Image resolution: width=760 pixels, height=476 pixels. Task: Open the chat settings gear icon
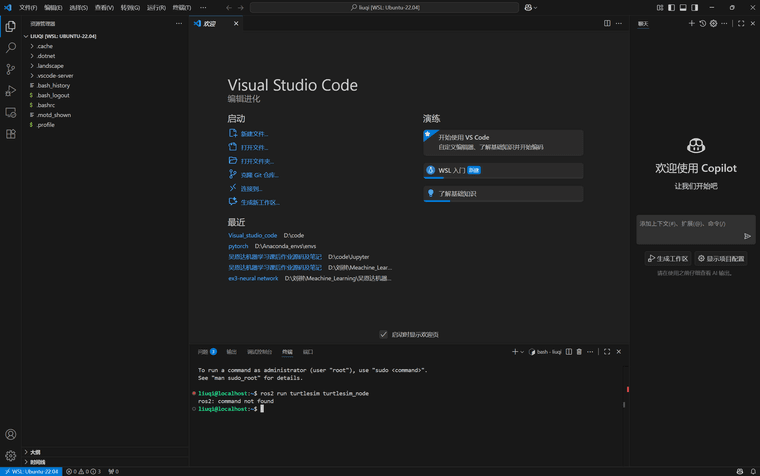[713, 23]
